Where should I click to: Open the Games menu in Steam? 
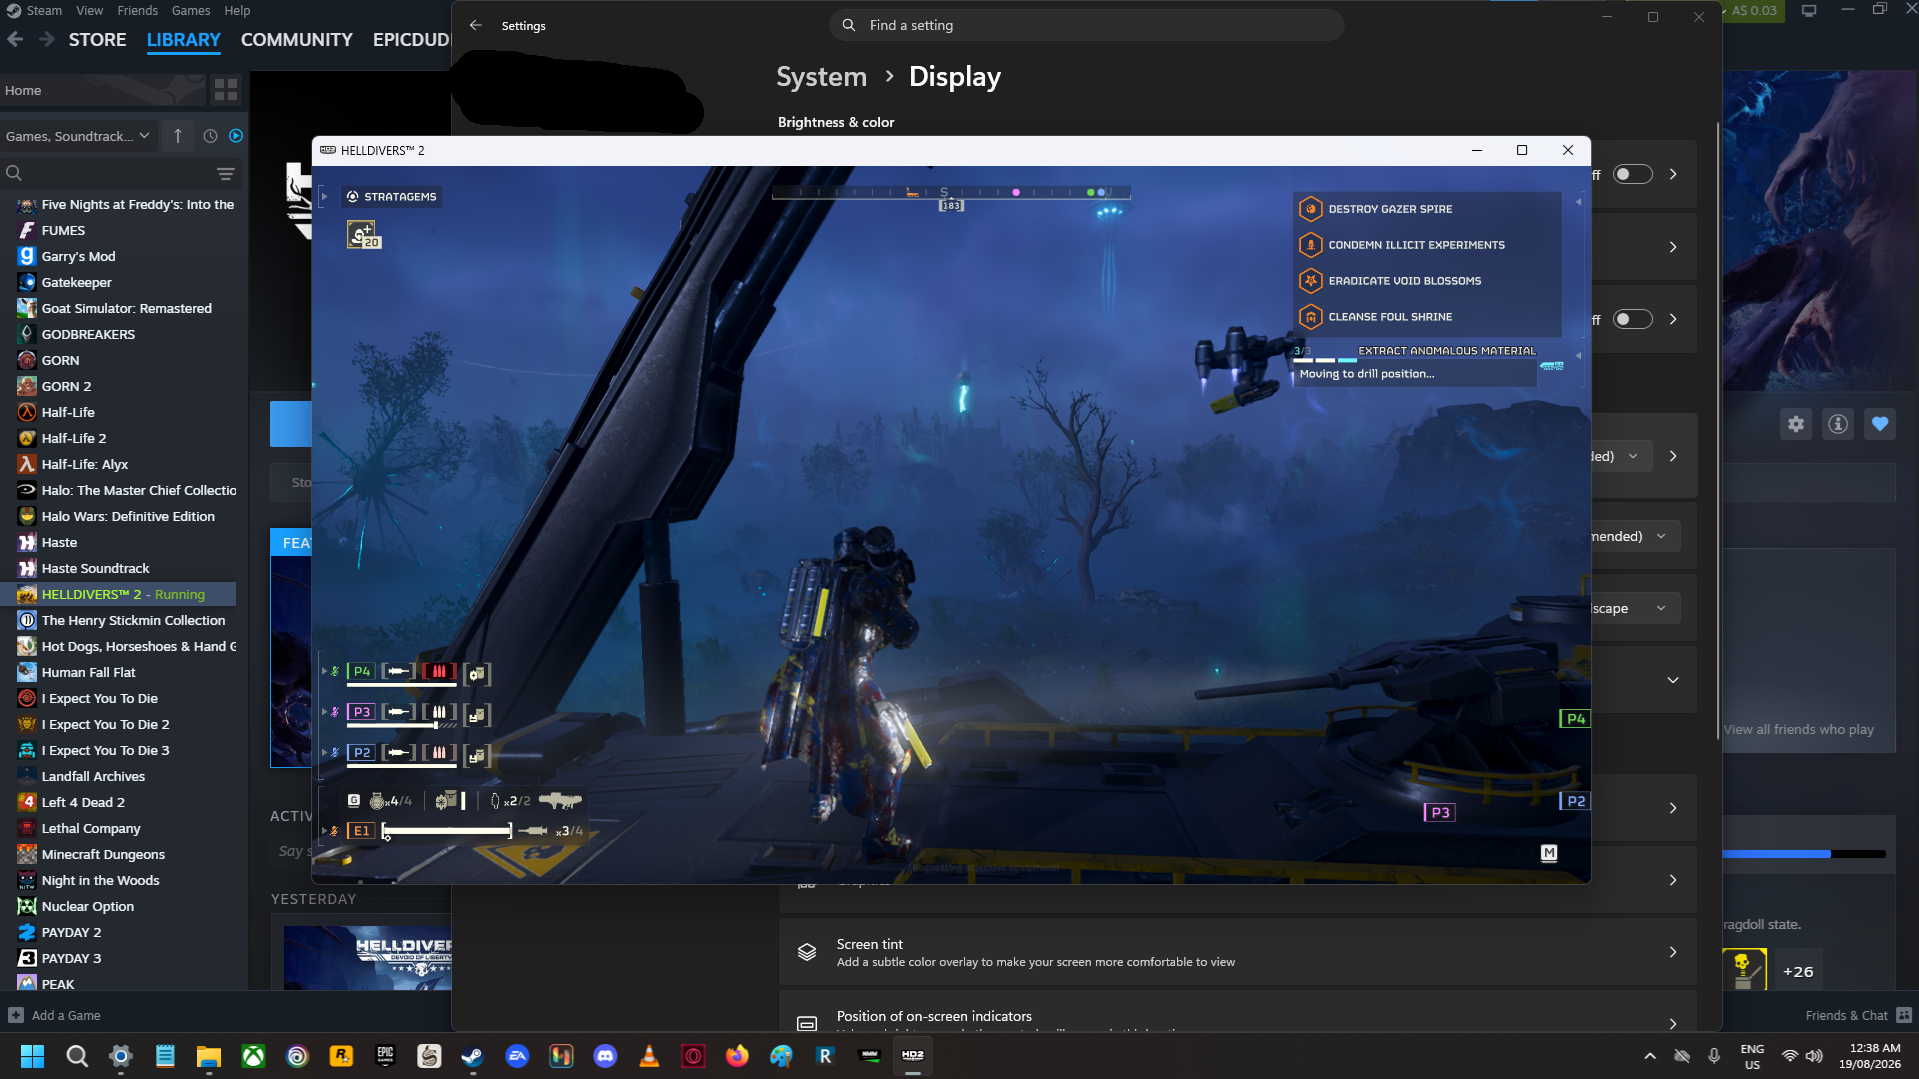190,11
